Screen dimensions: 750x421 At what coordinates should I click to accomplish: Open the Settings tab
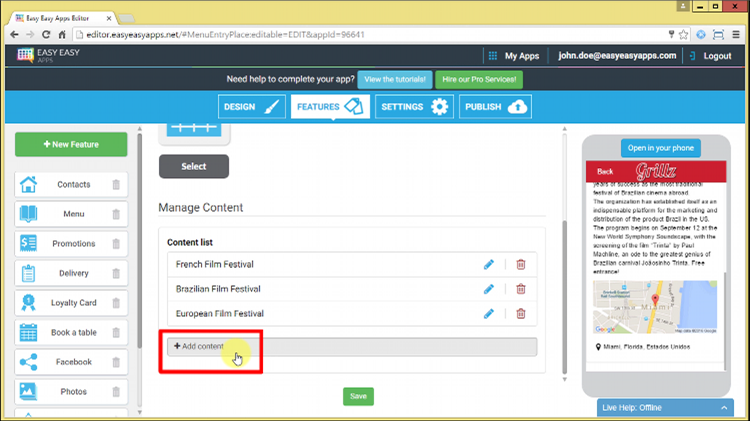[x=414, y=107]
